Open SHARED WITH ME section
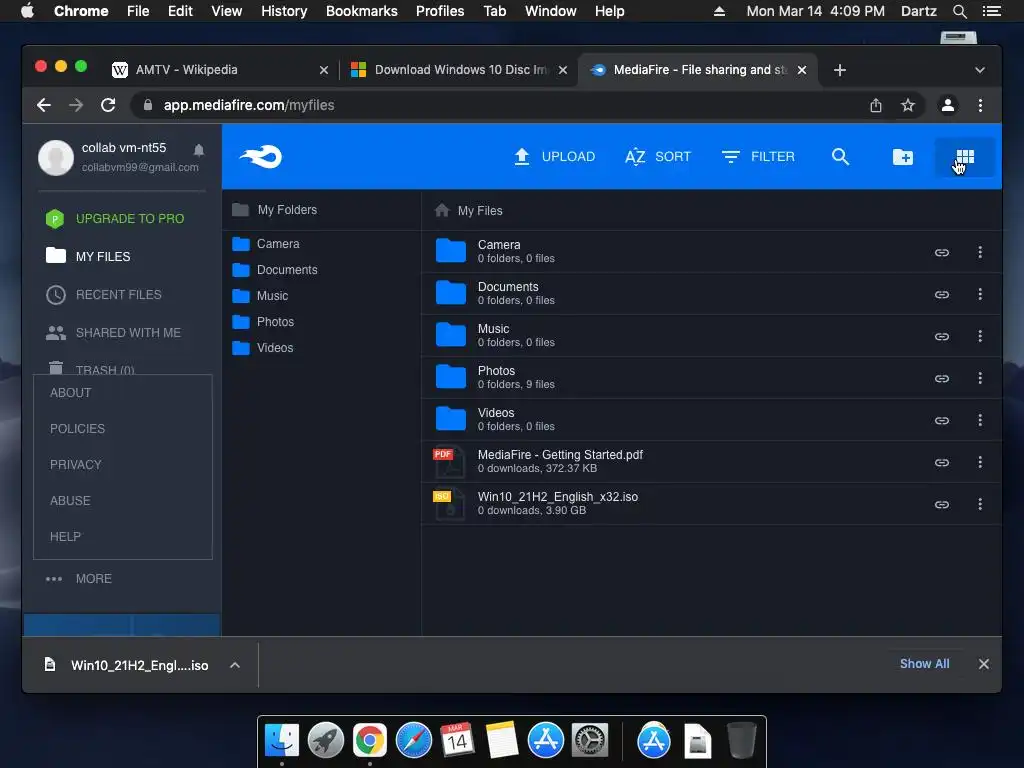Screen dimensions: 1024x768 click(x=114, y=332)
